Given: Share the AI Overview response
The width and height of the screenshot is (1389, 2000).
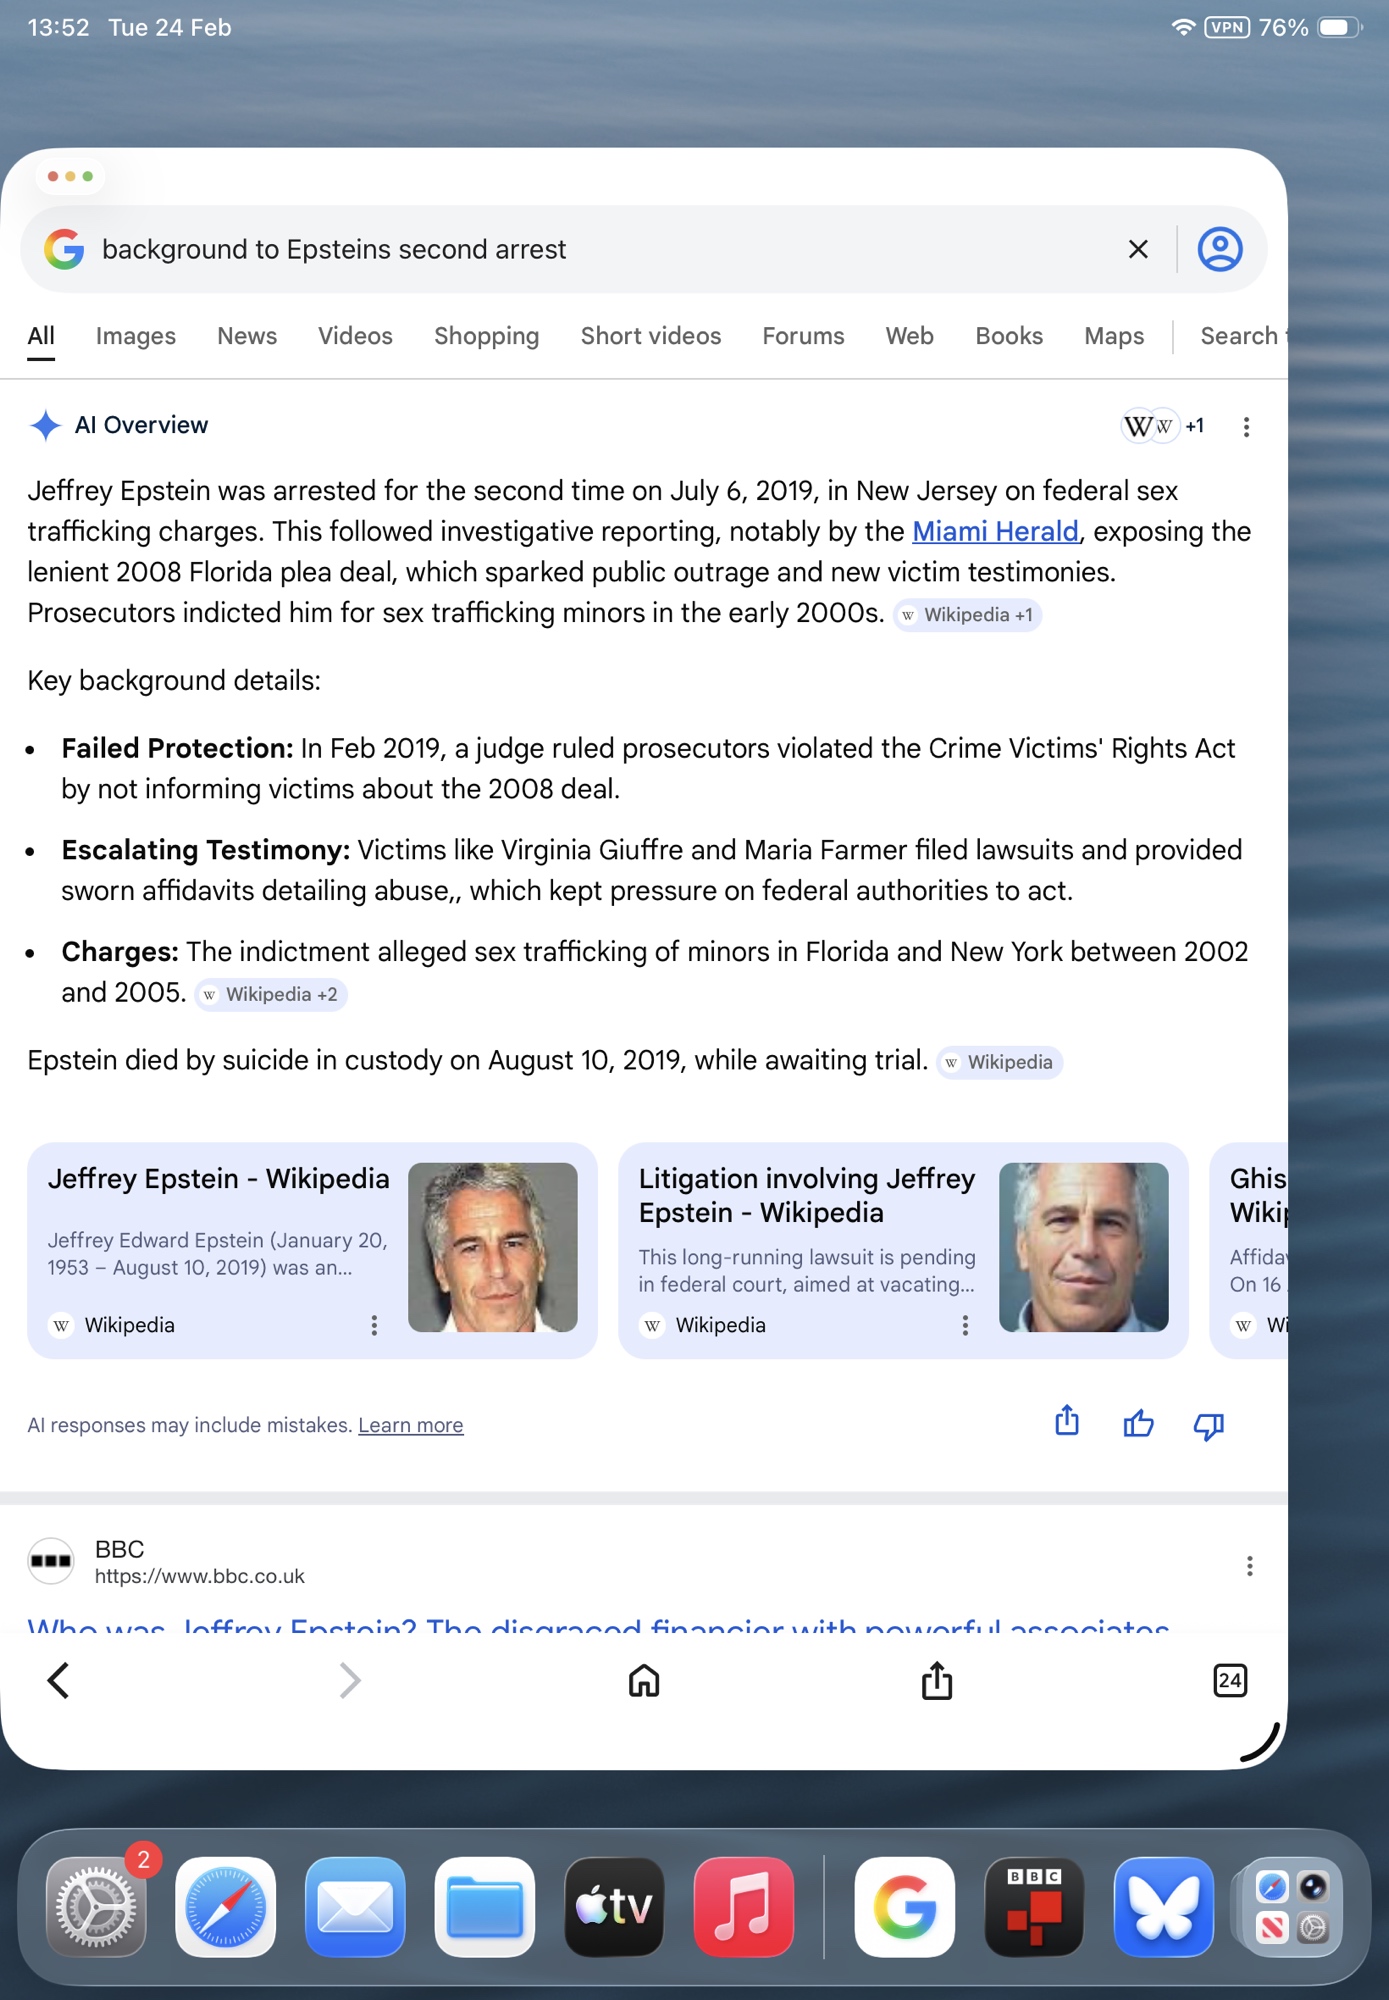Looking at the screenshot, I should pyautogui.click(x=1067, y=1421).
